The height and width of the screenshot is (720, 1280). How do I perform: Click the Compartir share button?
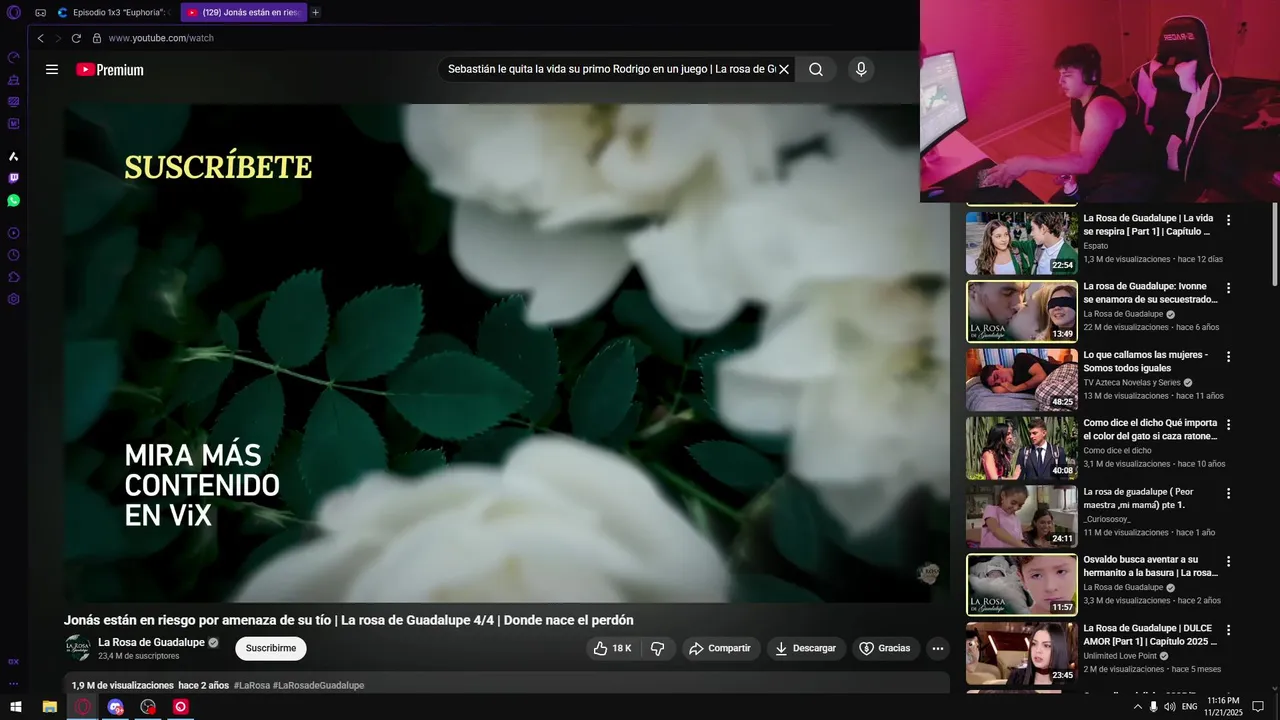[721, 648]
